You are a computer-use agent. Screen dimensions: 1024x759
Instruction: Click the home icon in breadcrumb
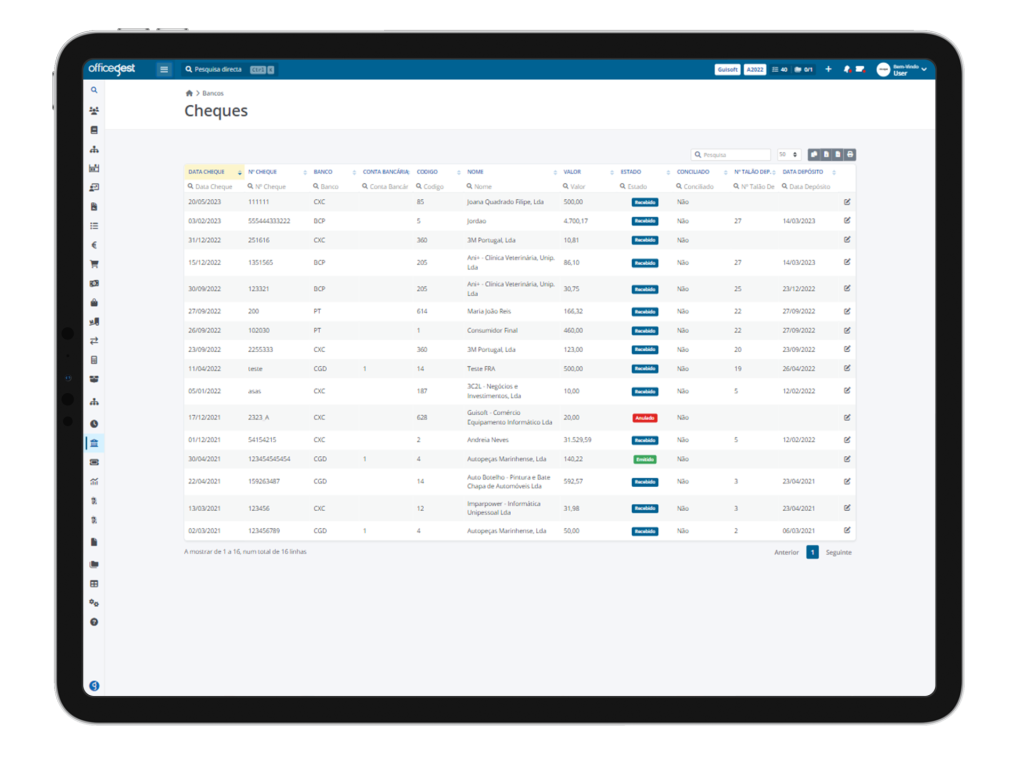(189, 93)
